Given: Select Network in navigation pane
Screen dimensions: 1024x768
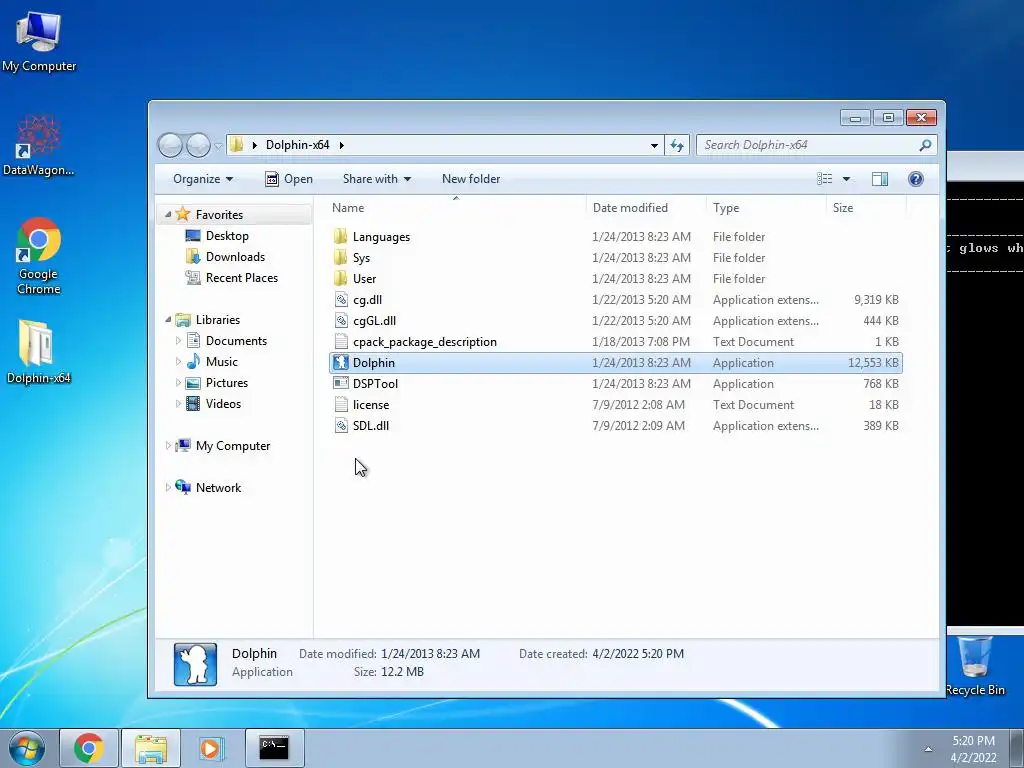Looking at the screenshot, I should (x=218, y=487).
